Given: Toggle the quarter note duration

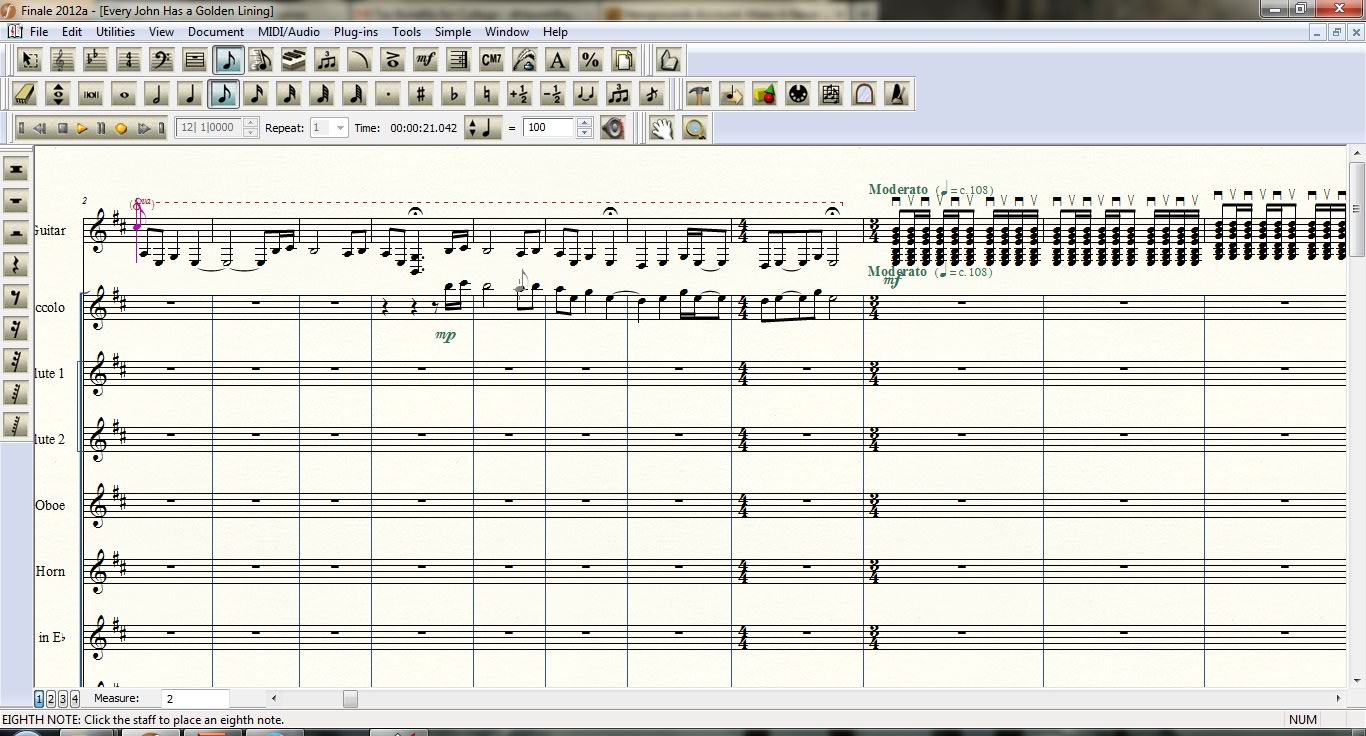Looking at the screenshot, I should coord(190,94).
